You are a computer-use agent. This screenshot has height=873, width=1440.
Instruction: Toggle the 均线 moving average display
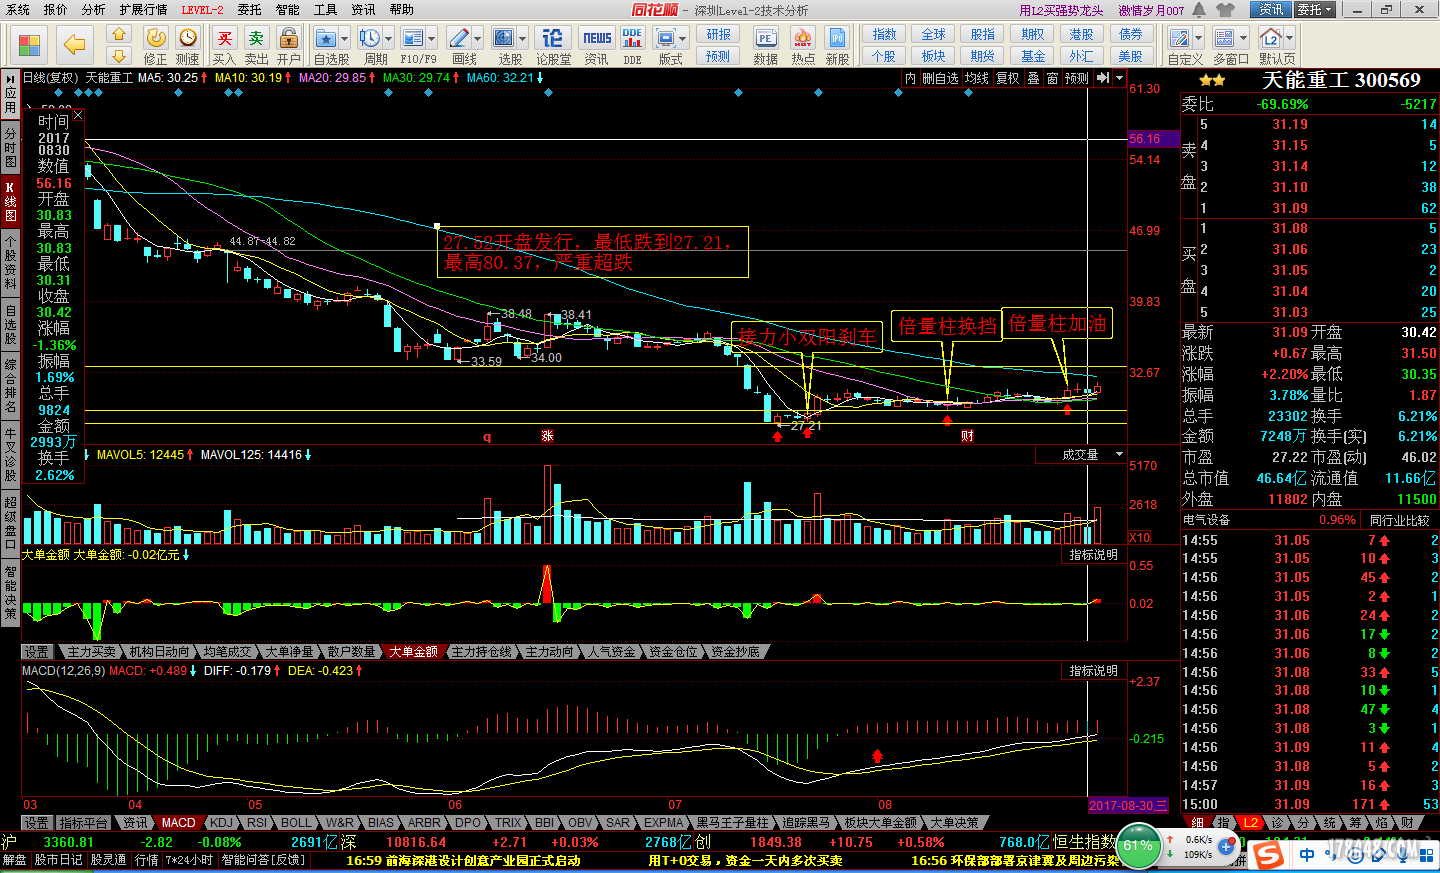click(976, 78)
